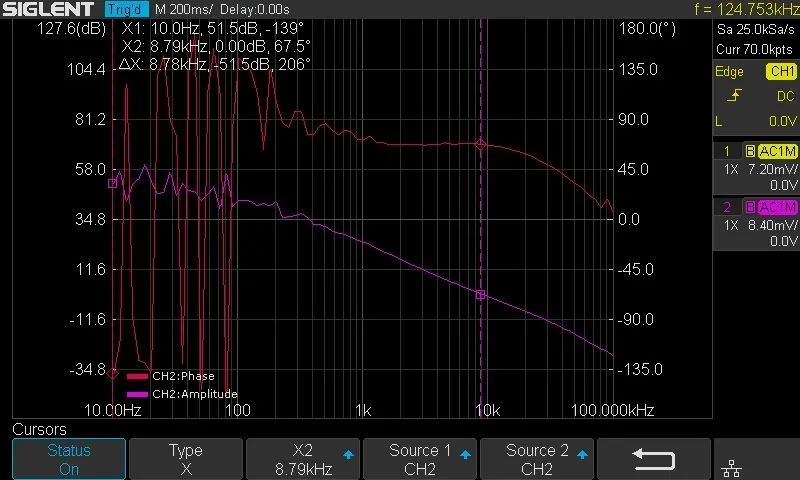Screen dimensions: 800x480
Task: Select the X2 8.79kHz cursor control
Action: tap(303, 459)
